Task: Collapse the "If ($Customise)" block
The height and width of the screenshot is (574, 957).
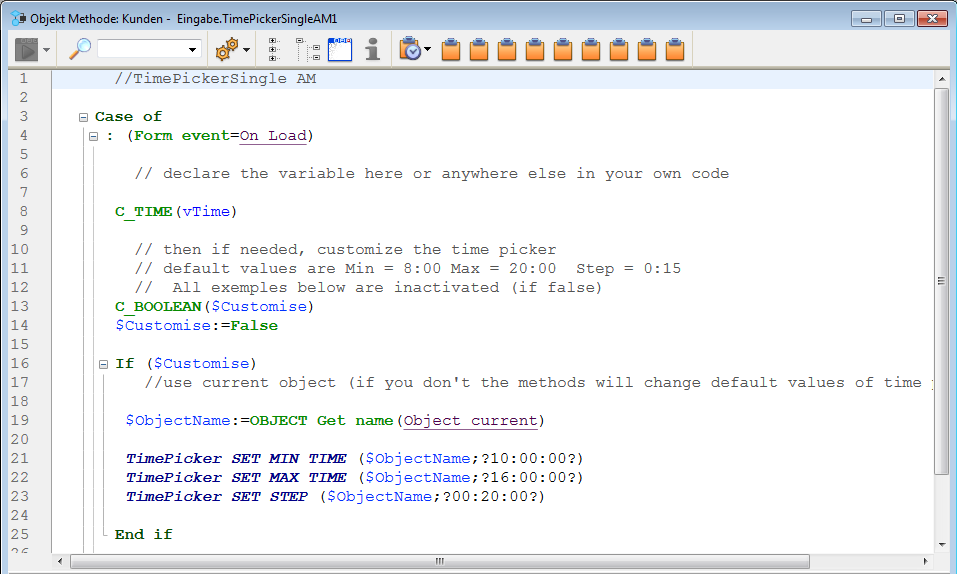Action: tap(103, 364)
